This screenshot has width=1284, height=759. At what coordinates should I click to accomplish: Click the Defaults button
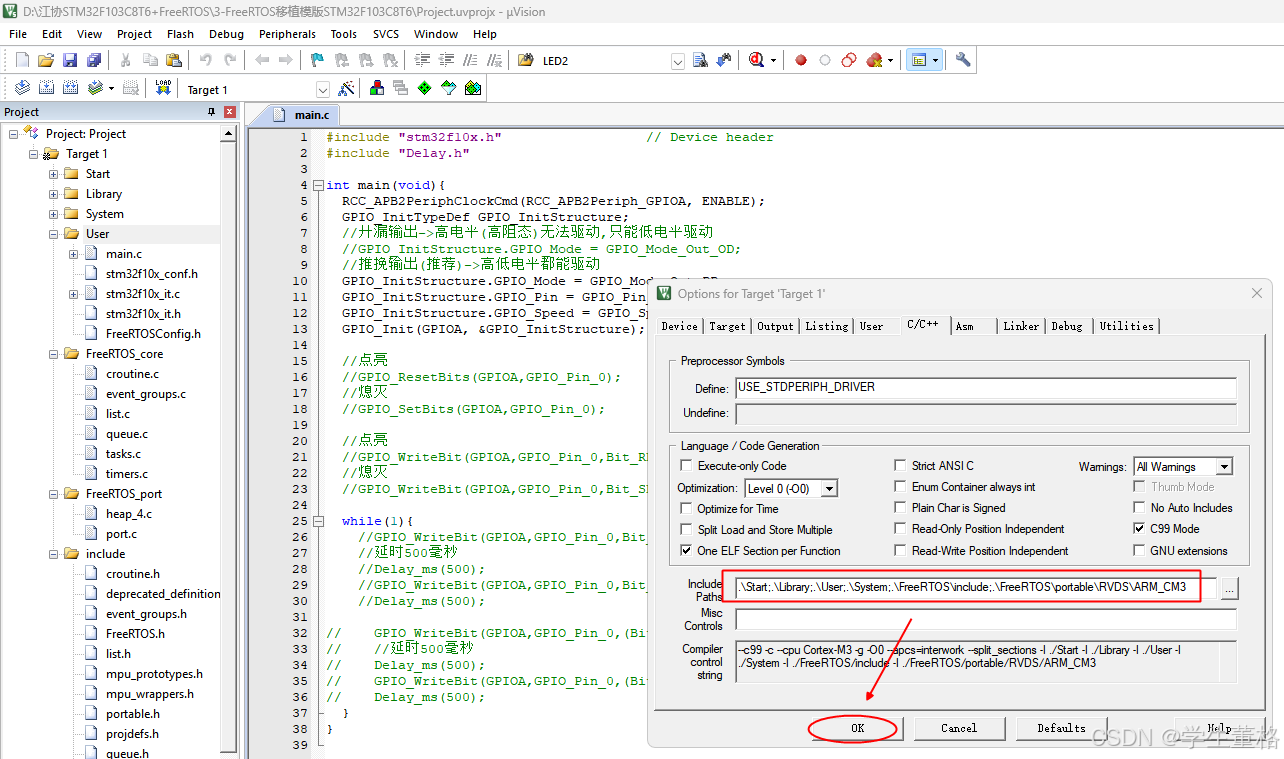point(1061,728)
